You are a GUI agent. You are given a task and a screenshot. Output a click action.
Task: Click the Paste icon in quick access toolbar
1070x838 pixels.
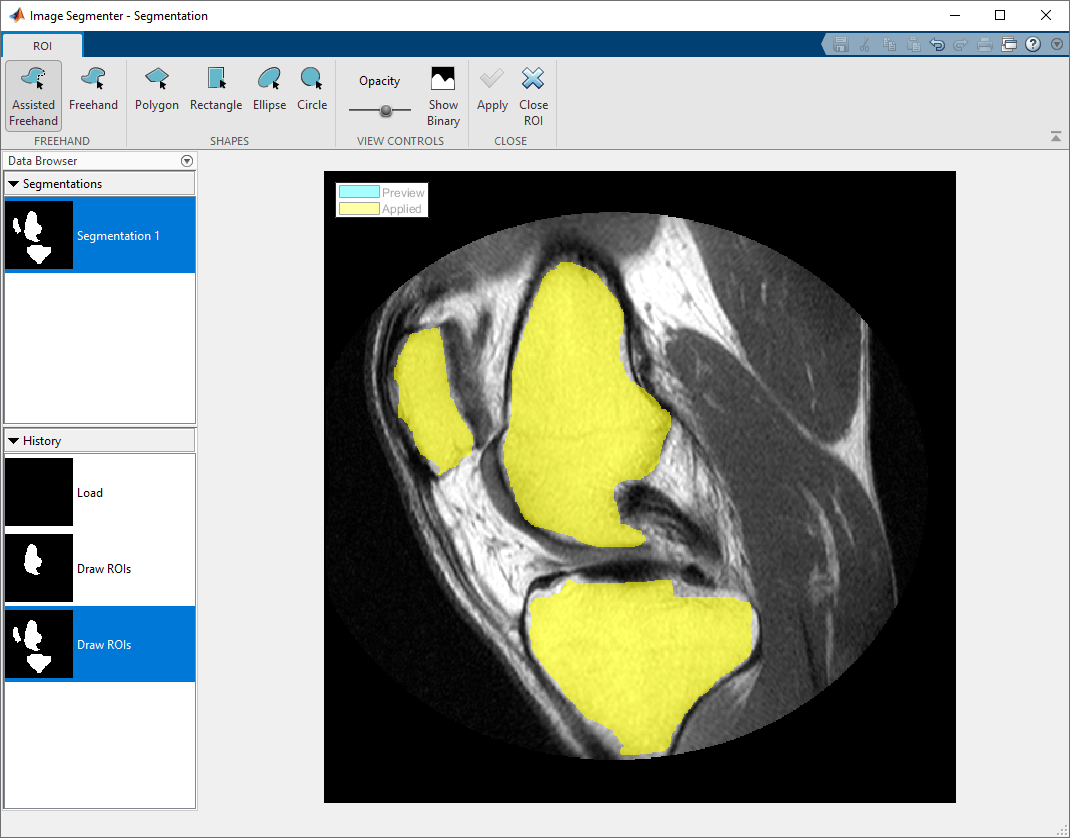coord(914,45)
